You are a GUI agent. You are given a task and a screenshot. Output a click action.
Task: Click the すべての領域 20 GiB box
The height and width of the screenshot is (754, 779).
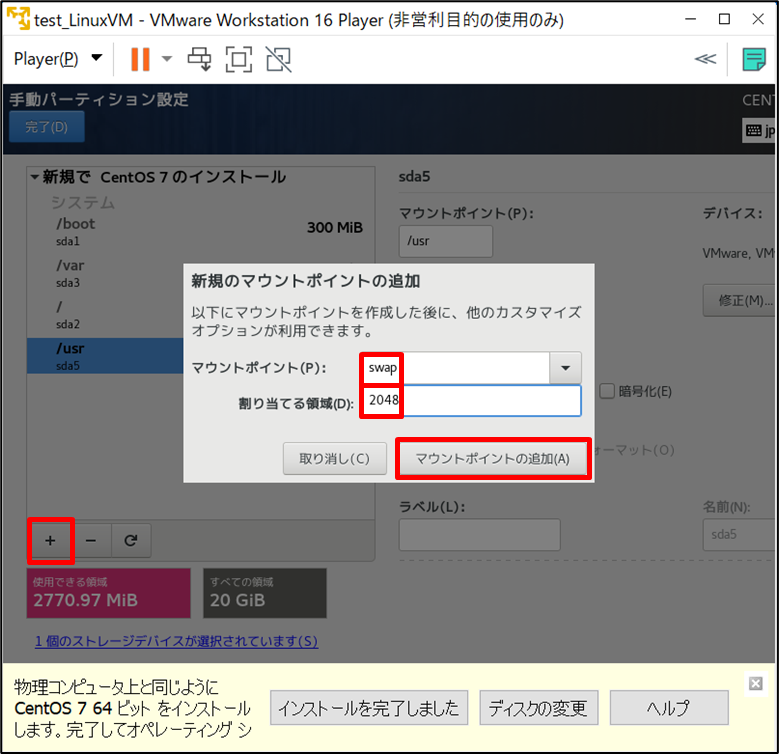265,593
